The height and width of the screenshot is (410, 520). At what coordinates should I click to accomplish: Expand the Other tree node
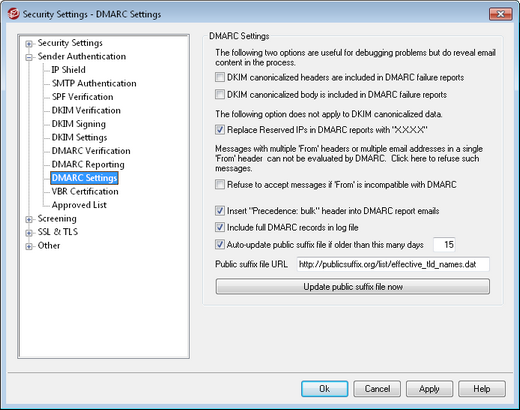tap(29, 246)
